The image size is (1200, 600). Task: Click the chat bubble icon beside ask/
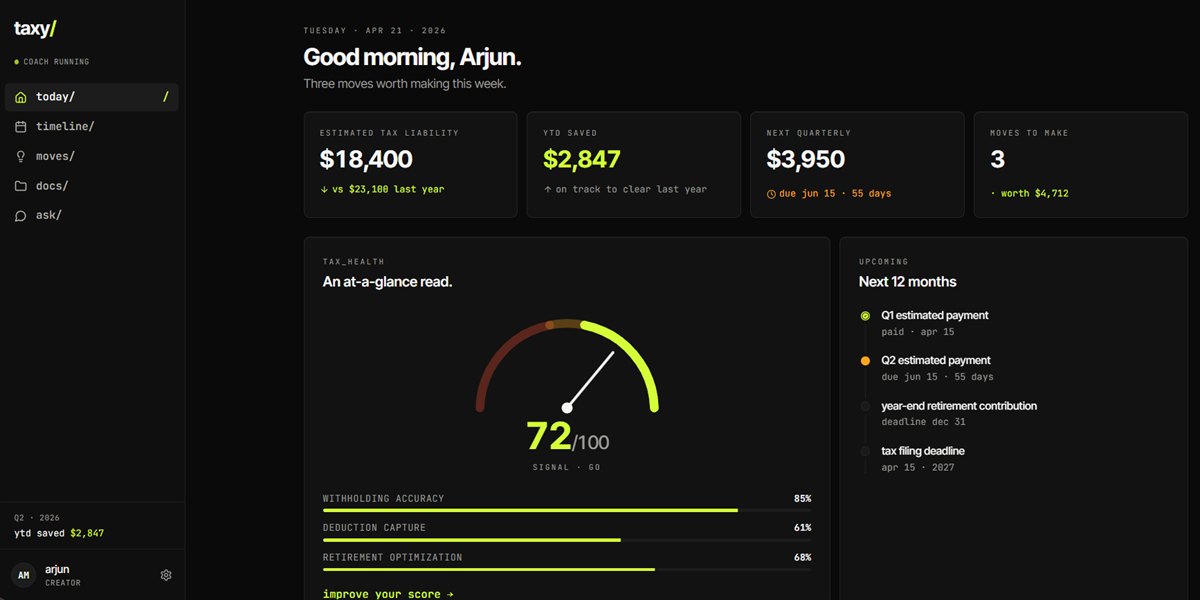[x=21, y=215]
